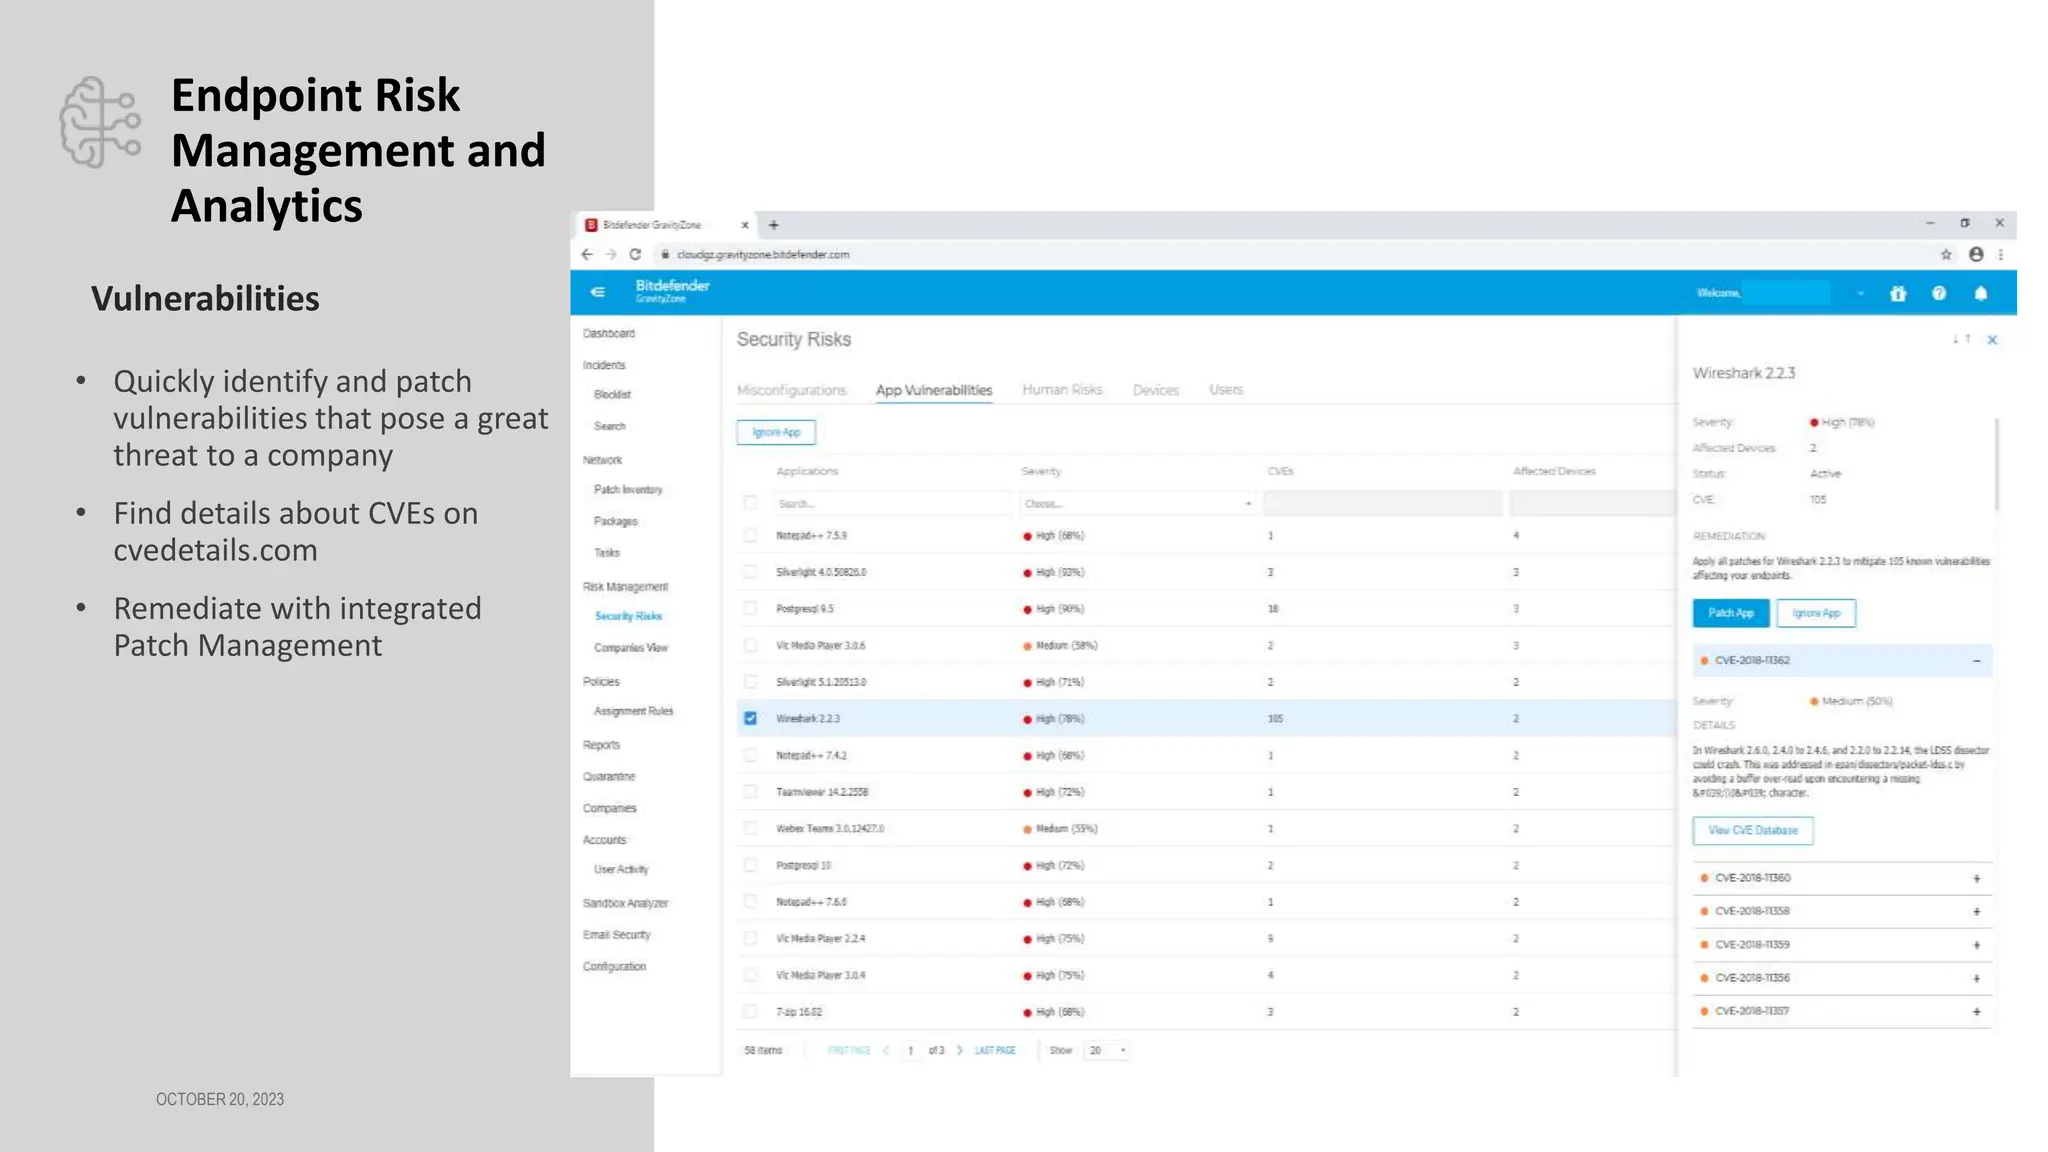Bookmark page with the star icon
Viewport: 2048px width, 1152px height.
coord(1946,254)
